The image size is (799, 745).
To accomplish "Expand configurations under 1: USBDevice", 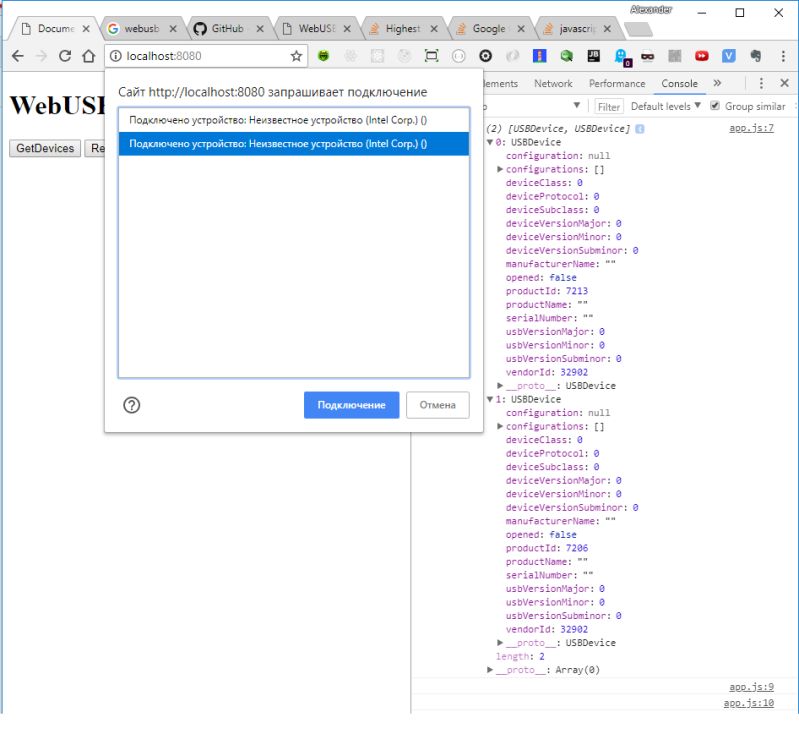I will pyautogui.click(x=500, y=427).
